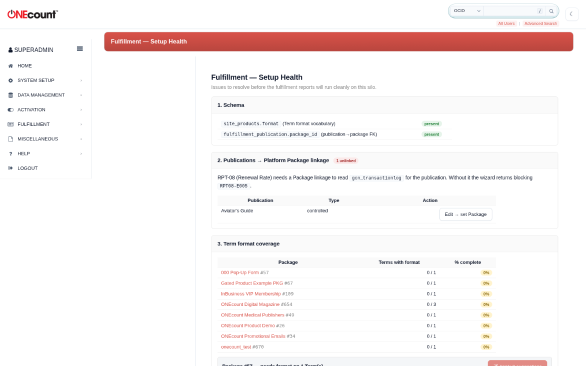Open FULFILLMENT menu item
Viewport: 586px width, 366px height.
point(34,124)
